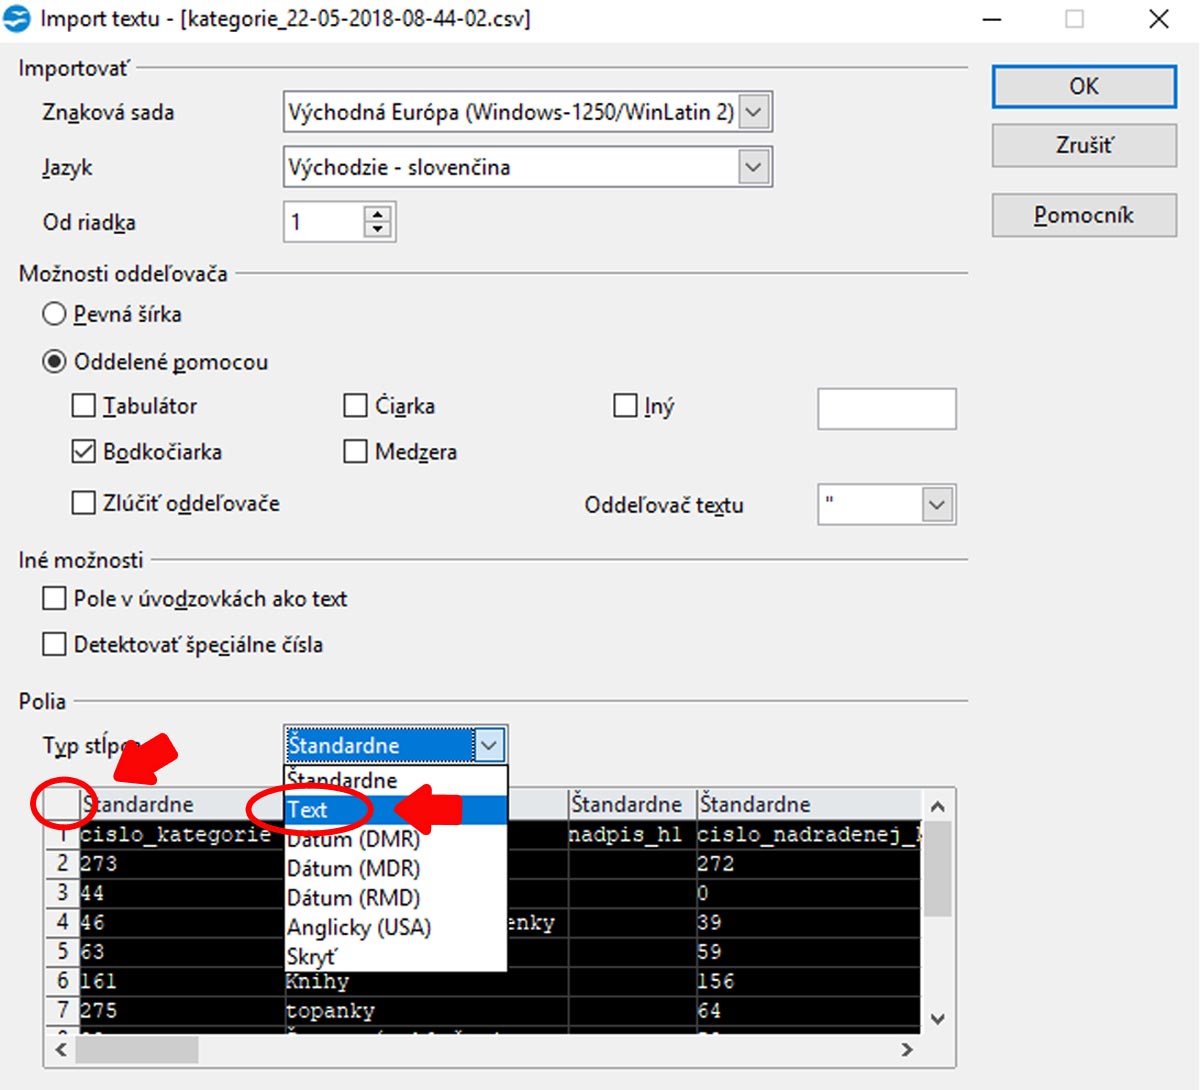Click cell containing Knihy
The height and width of the screenshot is (1090, 1200).
coord(426,981)
